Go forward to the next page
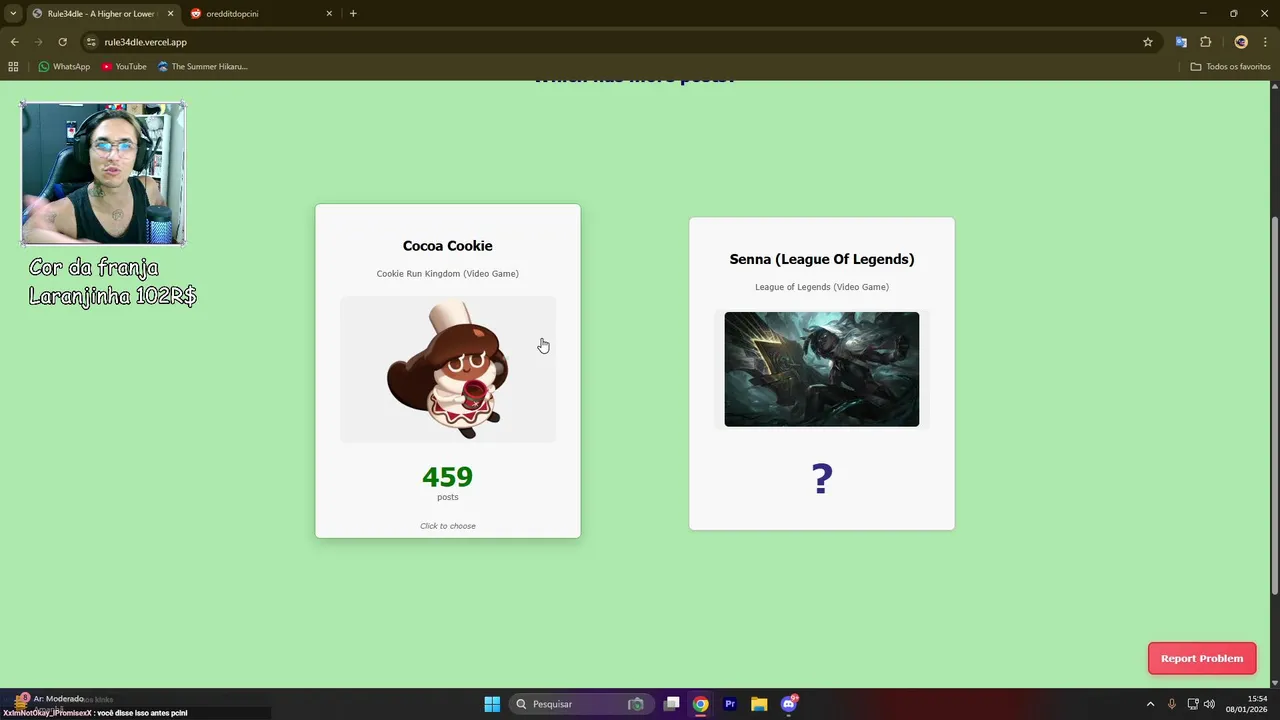 click(38, 42)
